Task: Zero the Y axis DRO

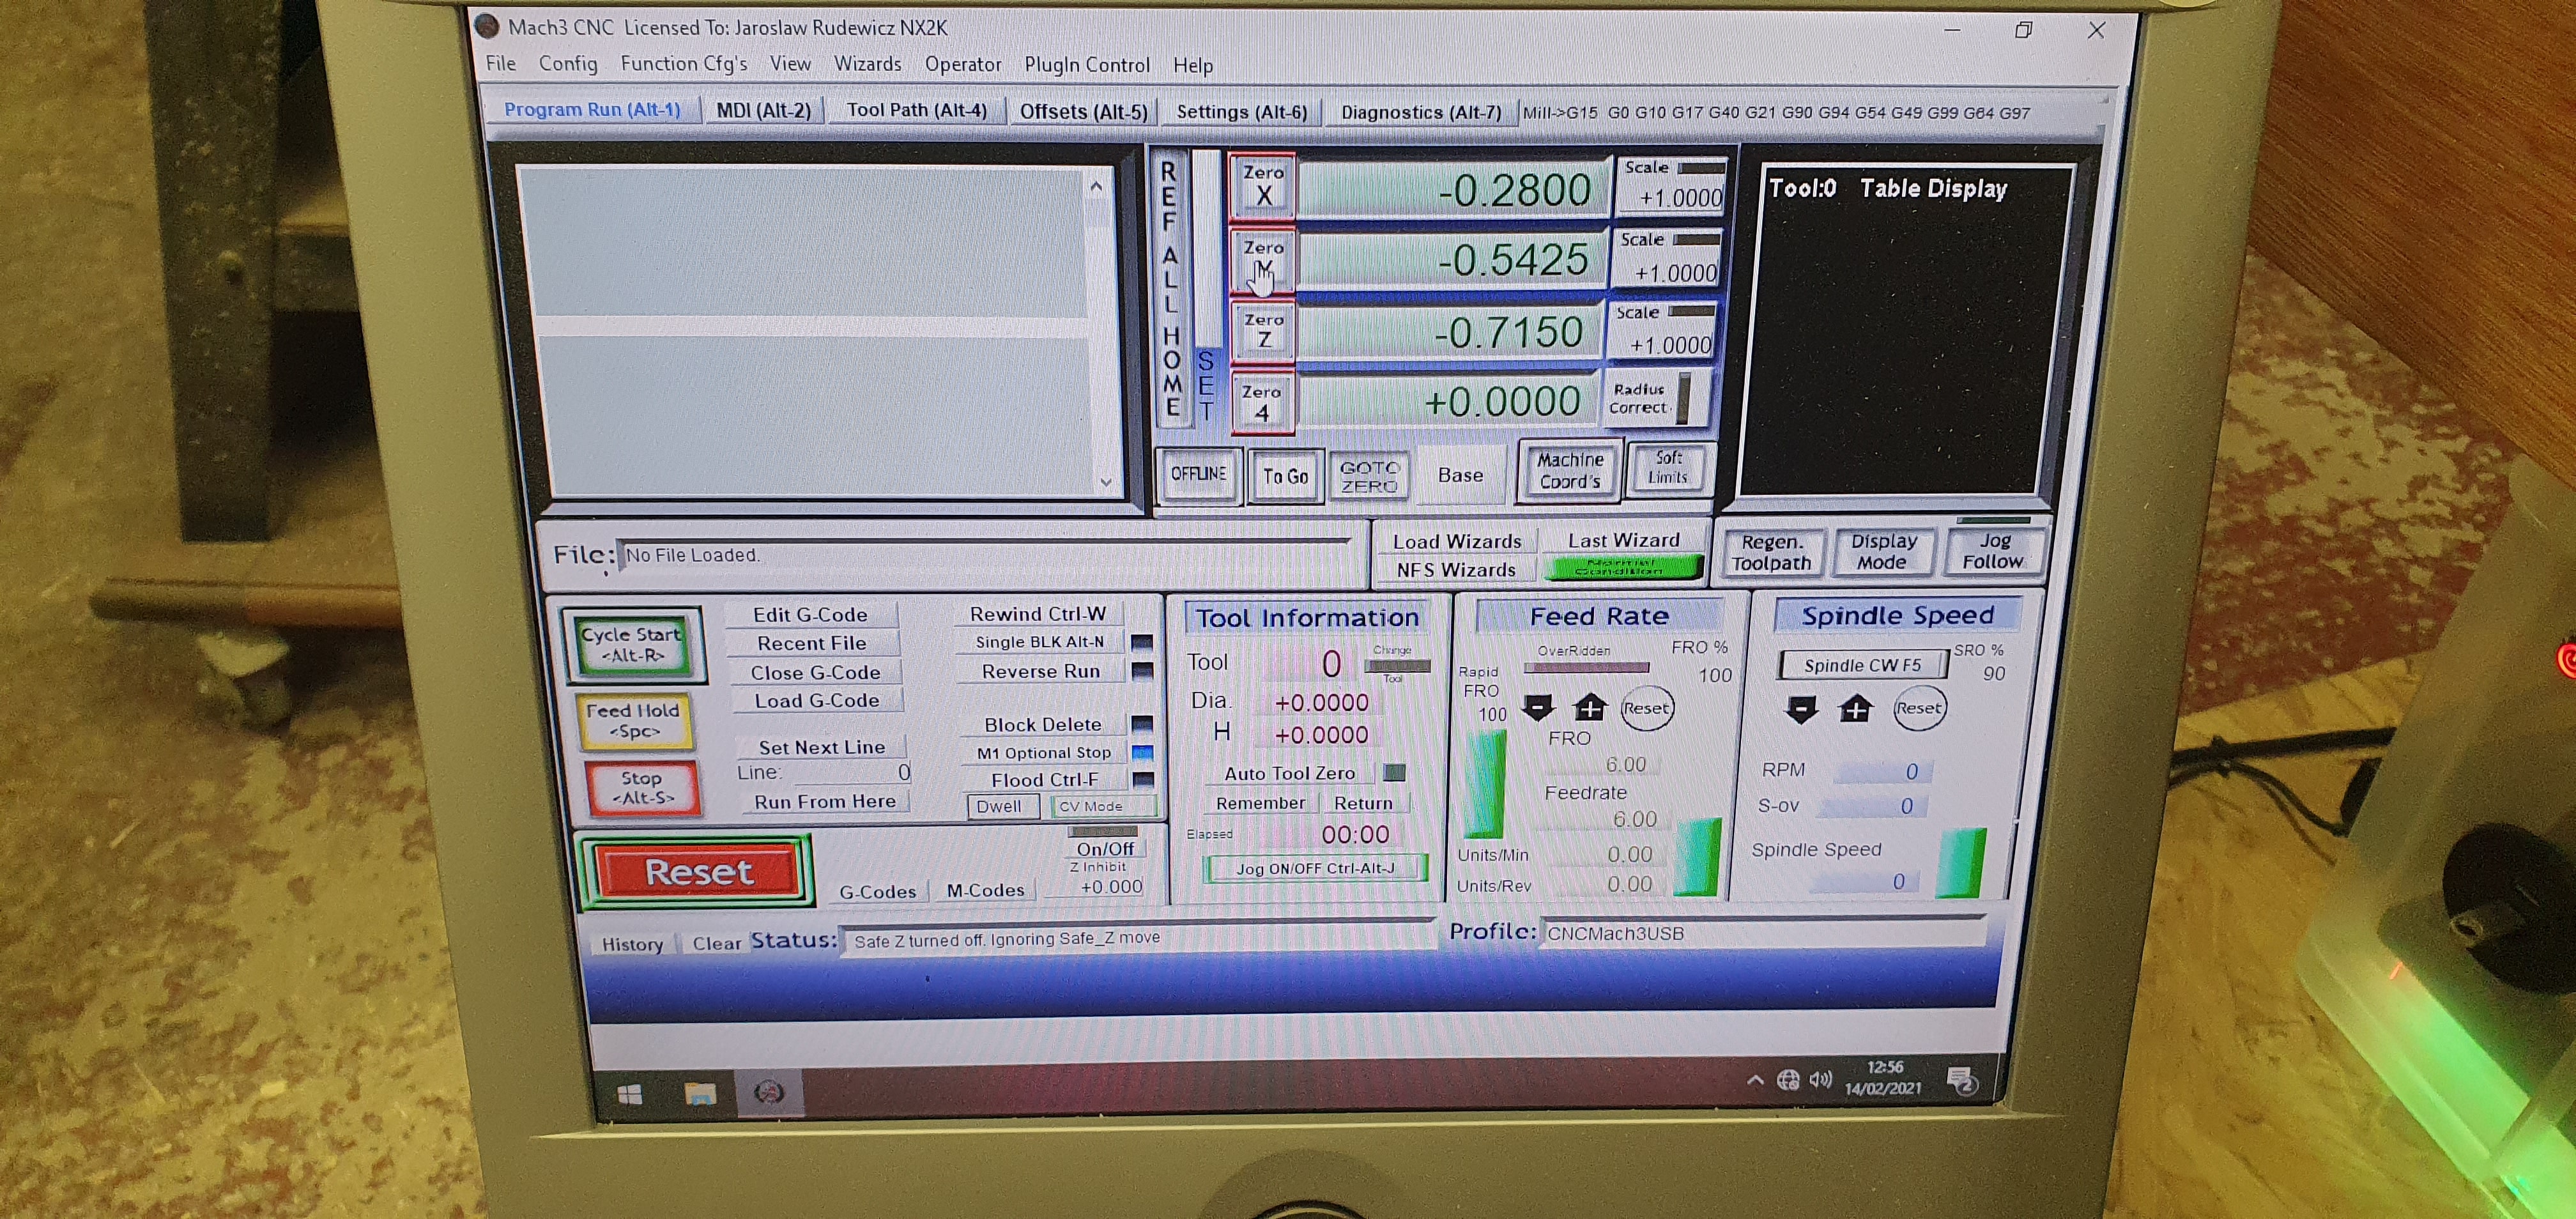Action: 1263,261
